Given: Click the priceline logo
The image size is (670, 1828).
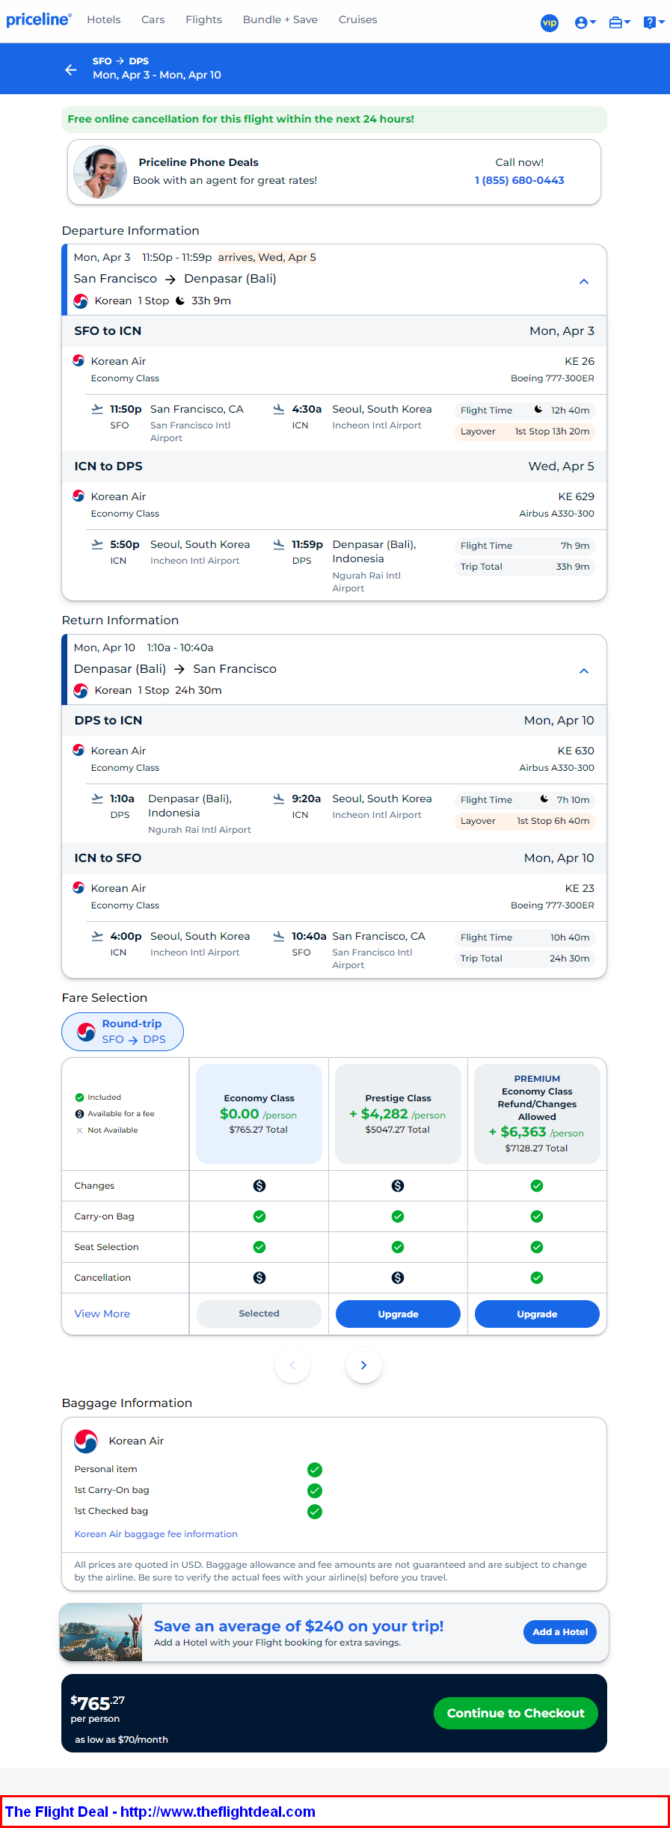Looking at the screenshot, I should 39,20.
